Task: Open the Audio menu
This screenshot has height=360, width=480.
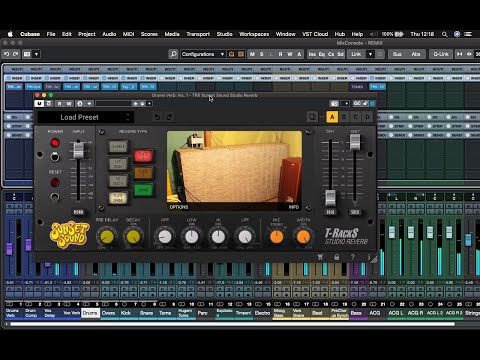Action: click(109, 34)
